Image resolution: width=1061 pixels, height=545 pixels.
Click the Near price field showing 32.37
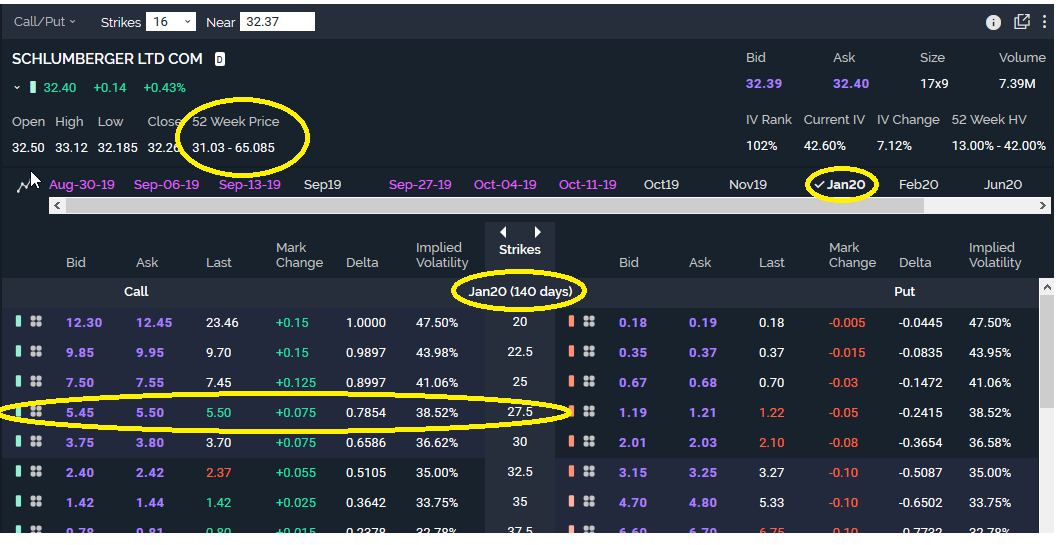point(277,22)
